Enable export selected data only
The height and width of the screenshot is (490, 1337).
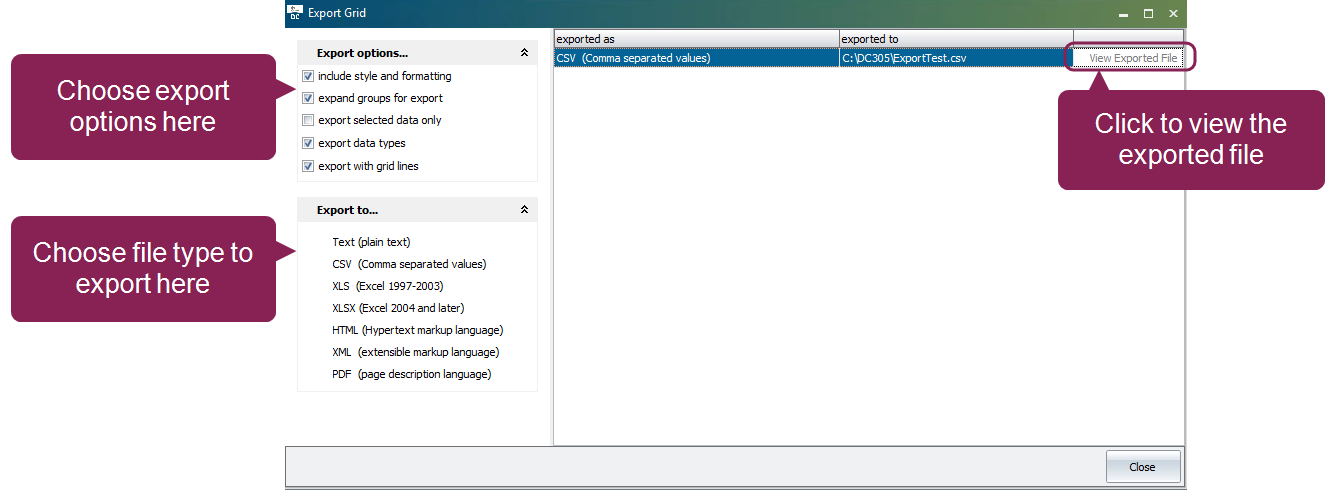coord(308,120)
